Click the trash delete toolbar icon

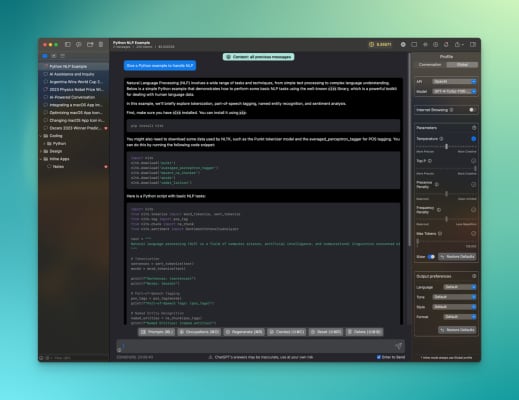(x=101, y=44)
